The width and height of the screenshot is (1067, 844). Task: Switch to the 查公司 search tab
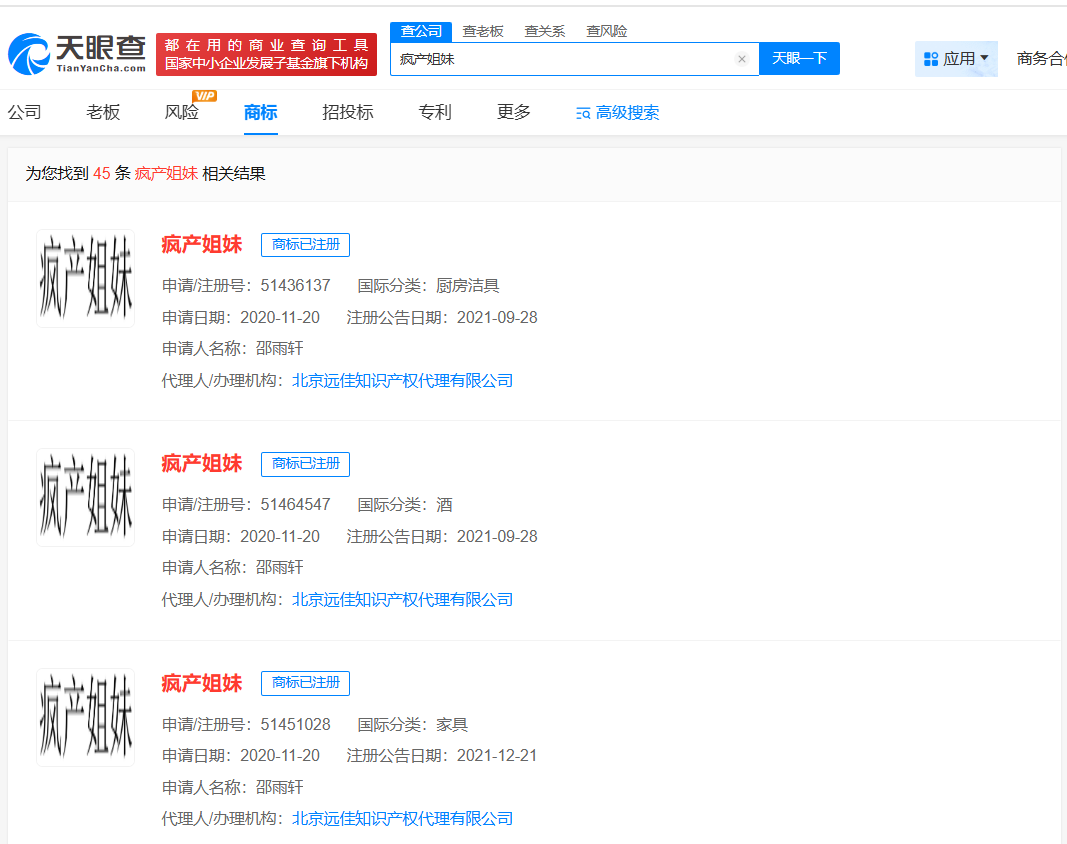click(421, 31)
